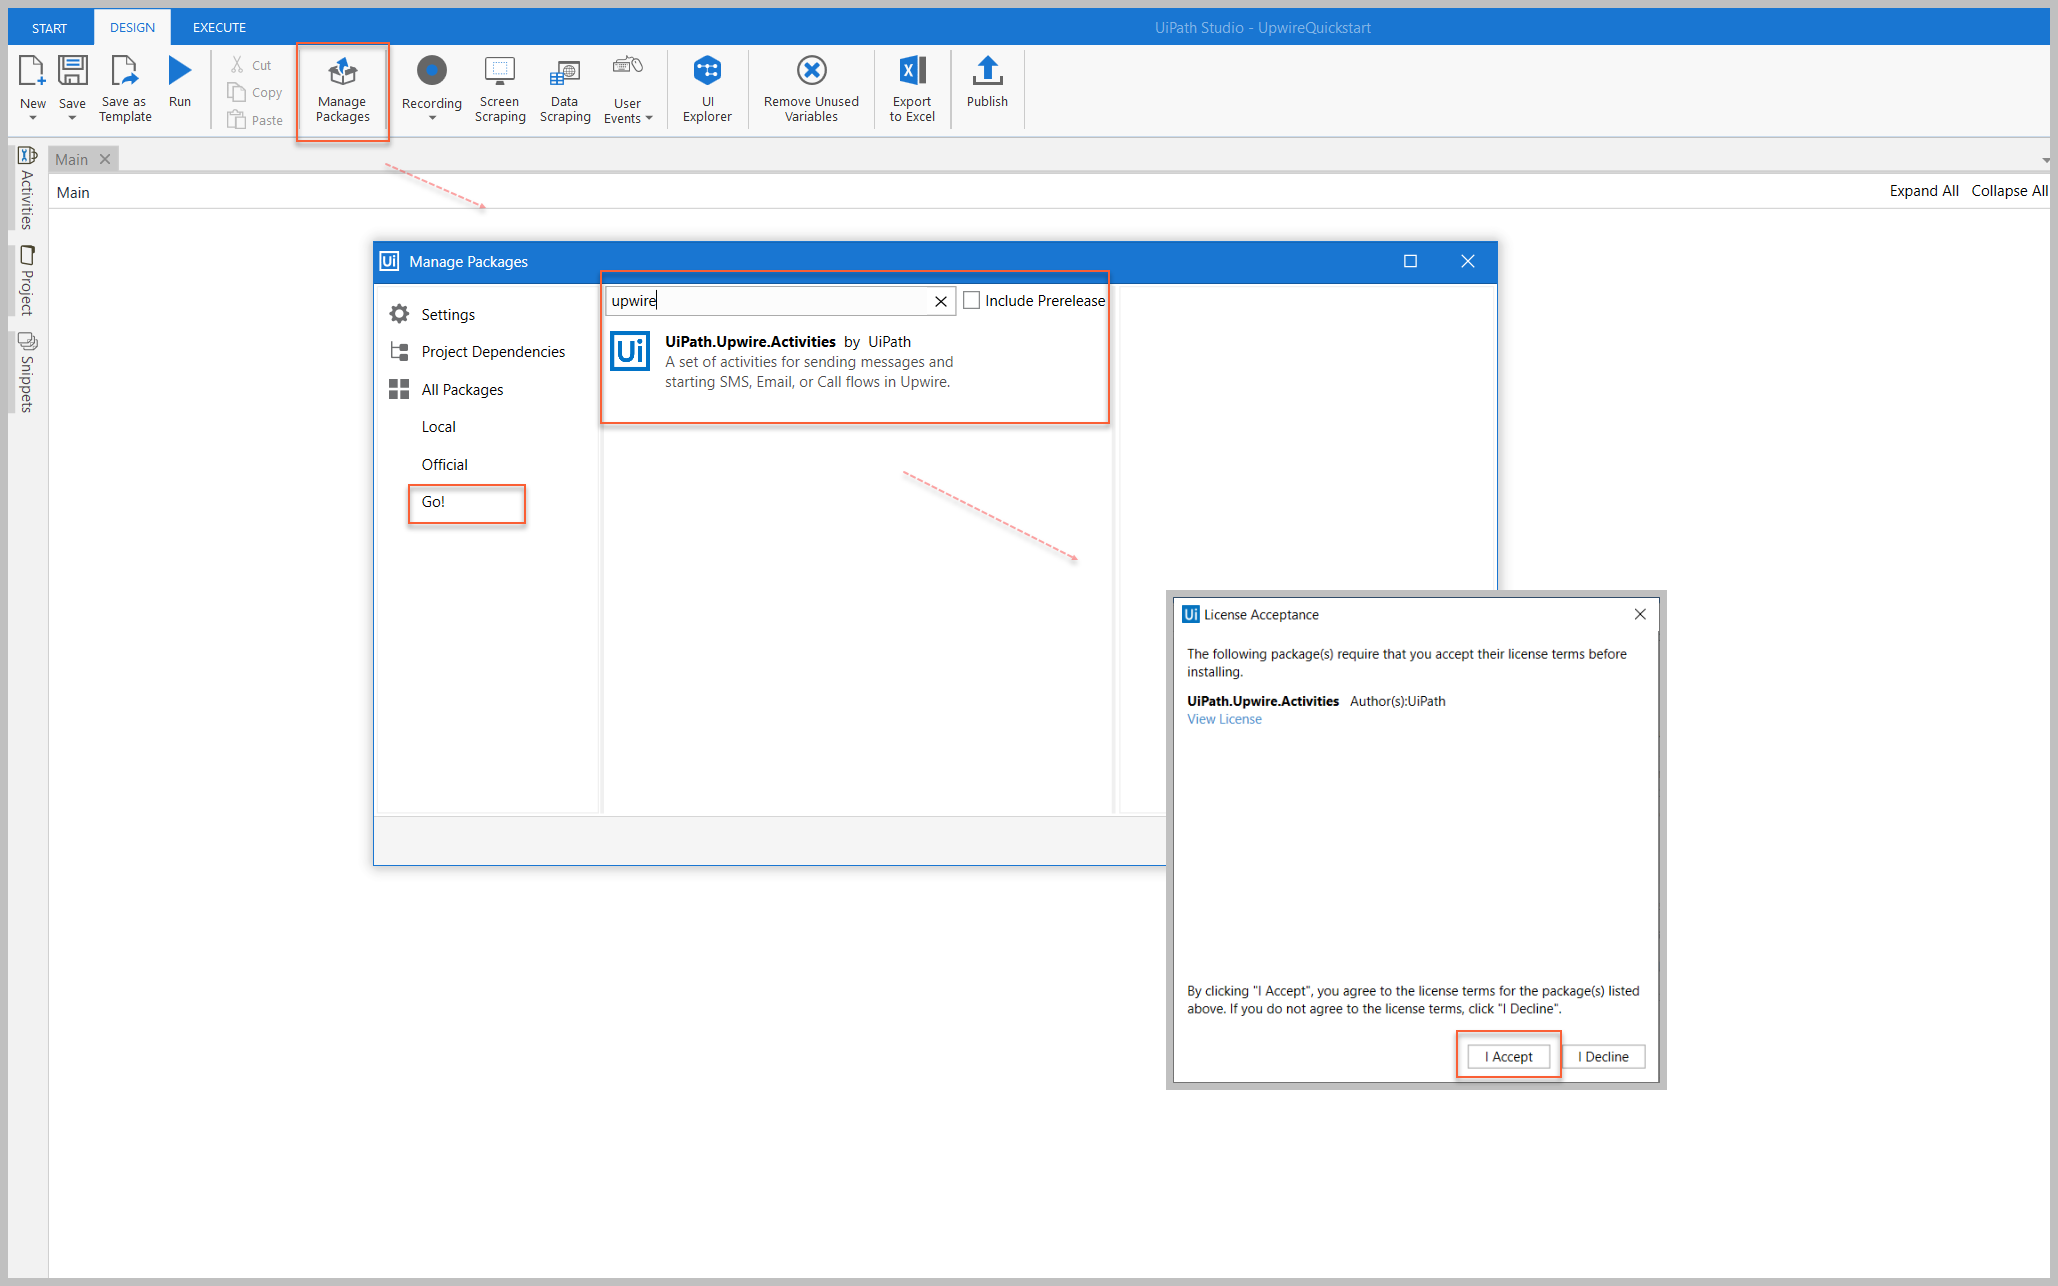Click Expand All in the designer
The image size is (2058, 1286).
point(1923,191)
